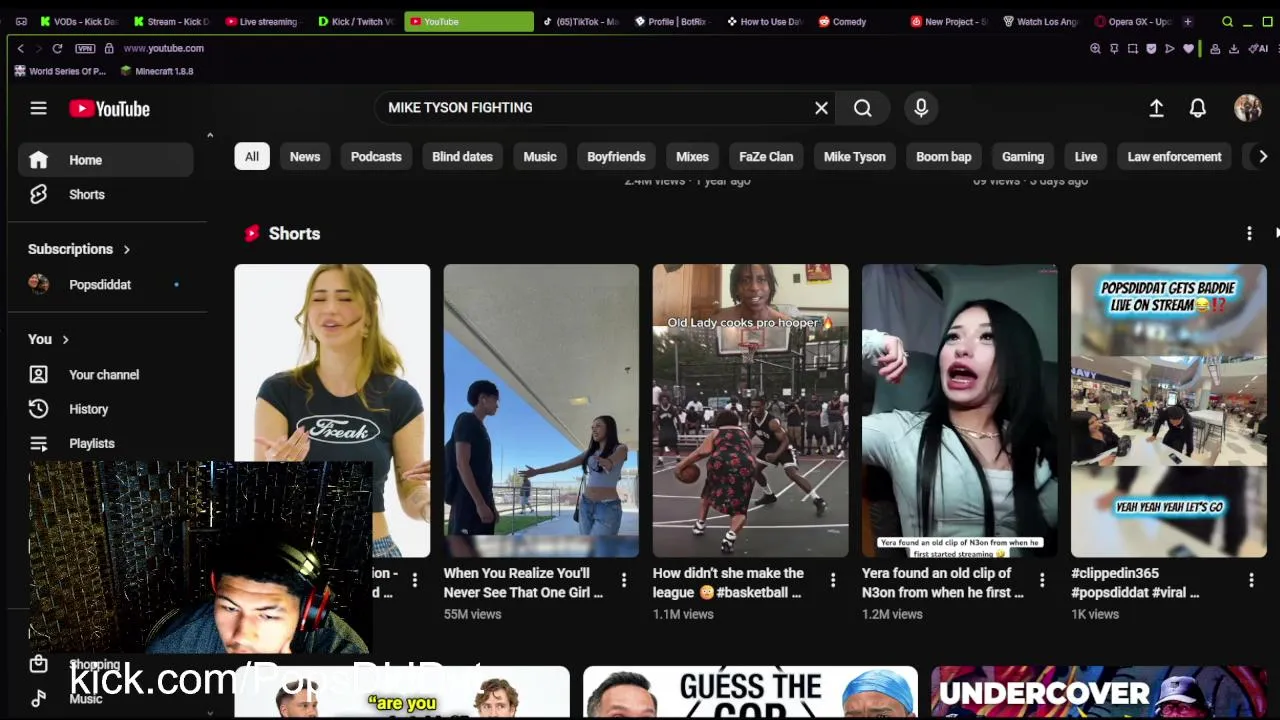This screenshot has width=1280, height=720.
Task: Open the Freak t-shirt Short thumbnail
Action: pyautogui.click(x=332, y=410)
